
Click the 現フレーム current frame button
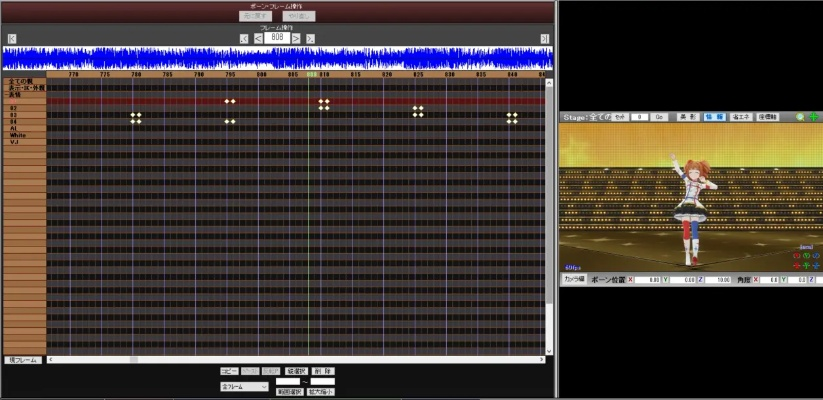(22, 360)
